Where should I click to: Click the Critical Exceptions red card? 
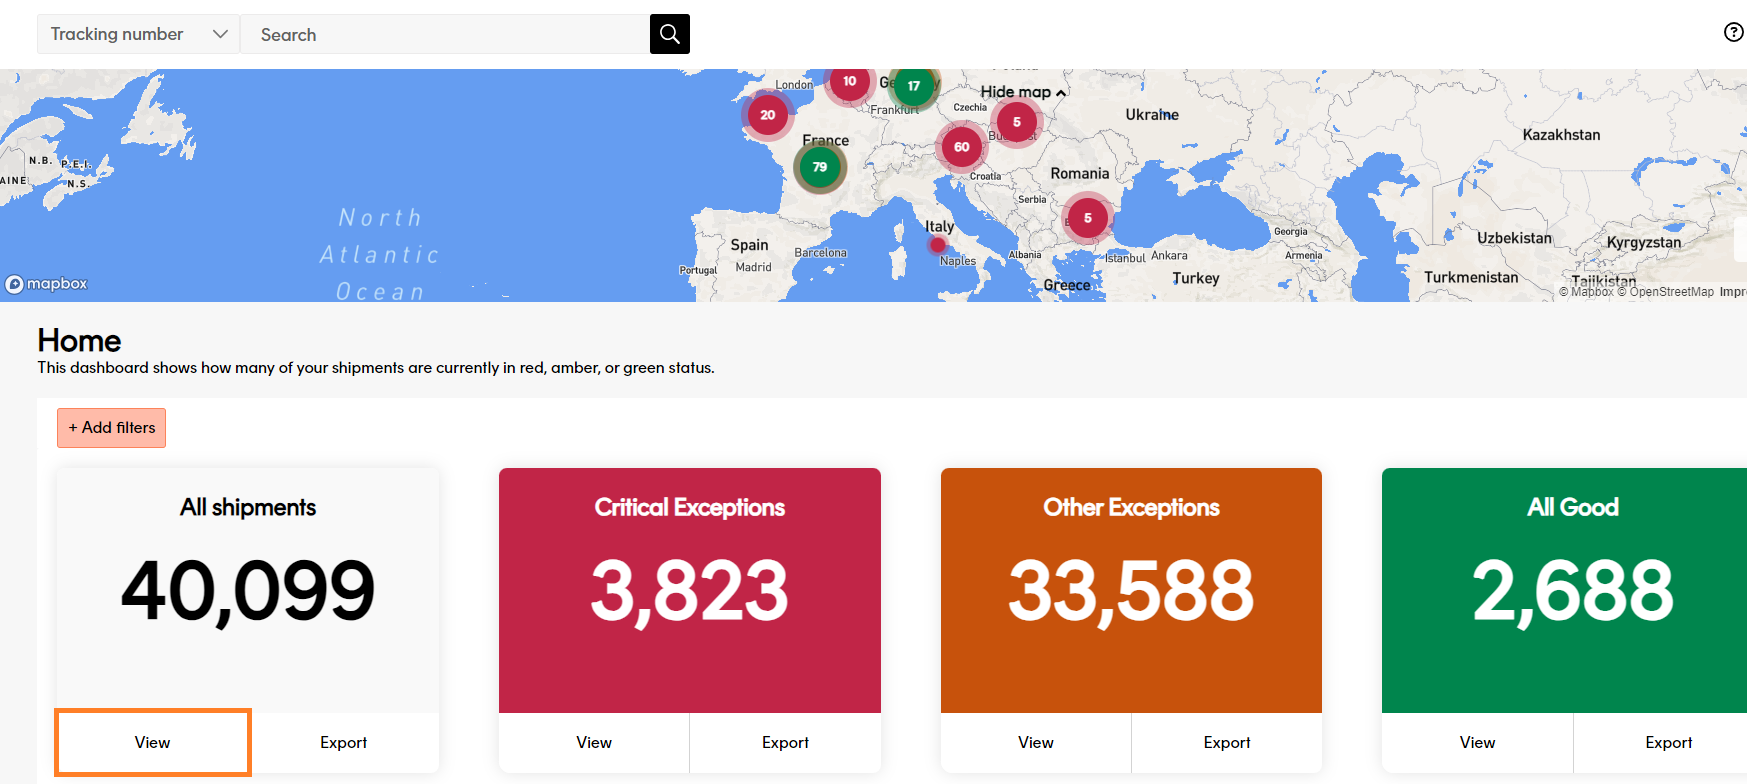(x=689, y=590)
